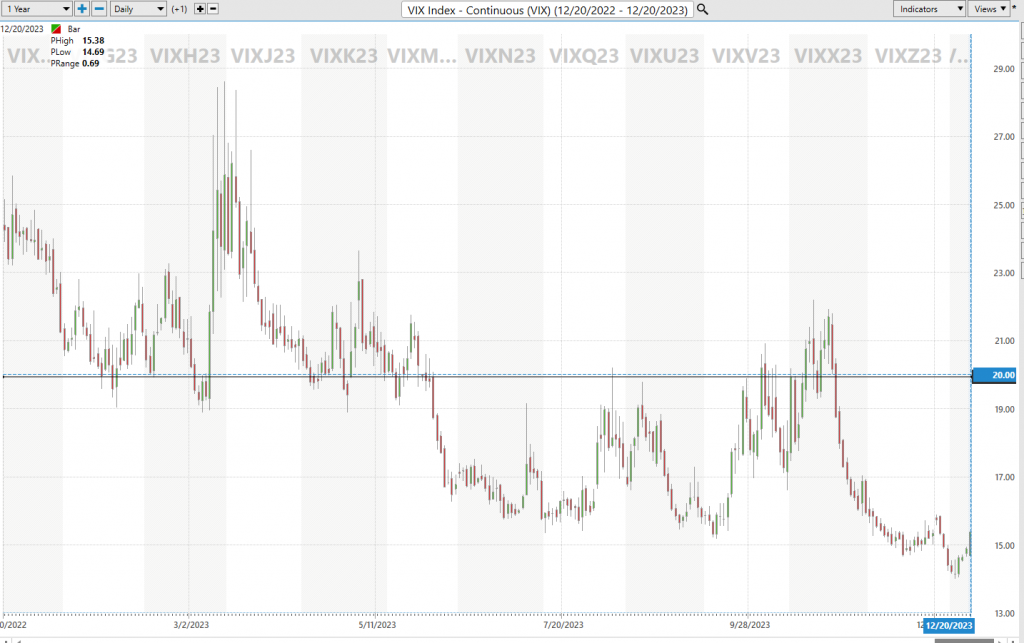Click the VIXH23 contract label
The width and height of the screenshot is (1024, 643).
(184, 56)
